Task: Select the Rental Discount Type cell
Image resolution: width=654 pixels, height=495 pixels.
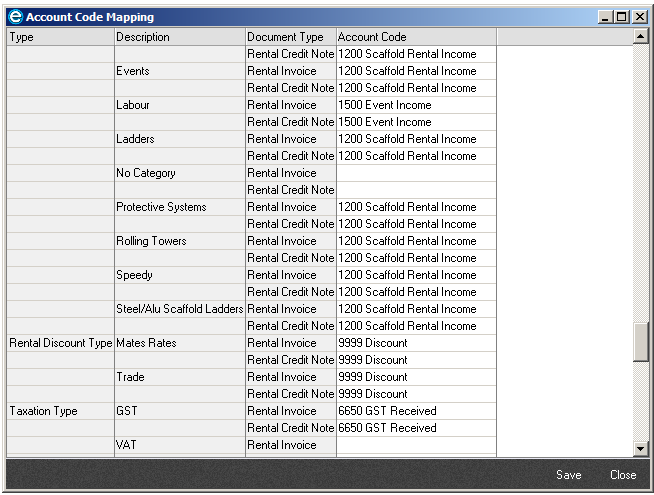Action: click(x=60, y=343)
